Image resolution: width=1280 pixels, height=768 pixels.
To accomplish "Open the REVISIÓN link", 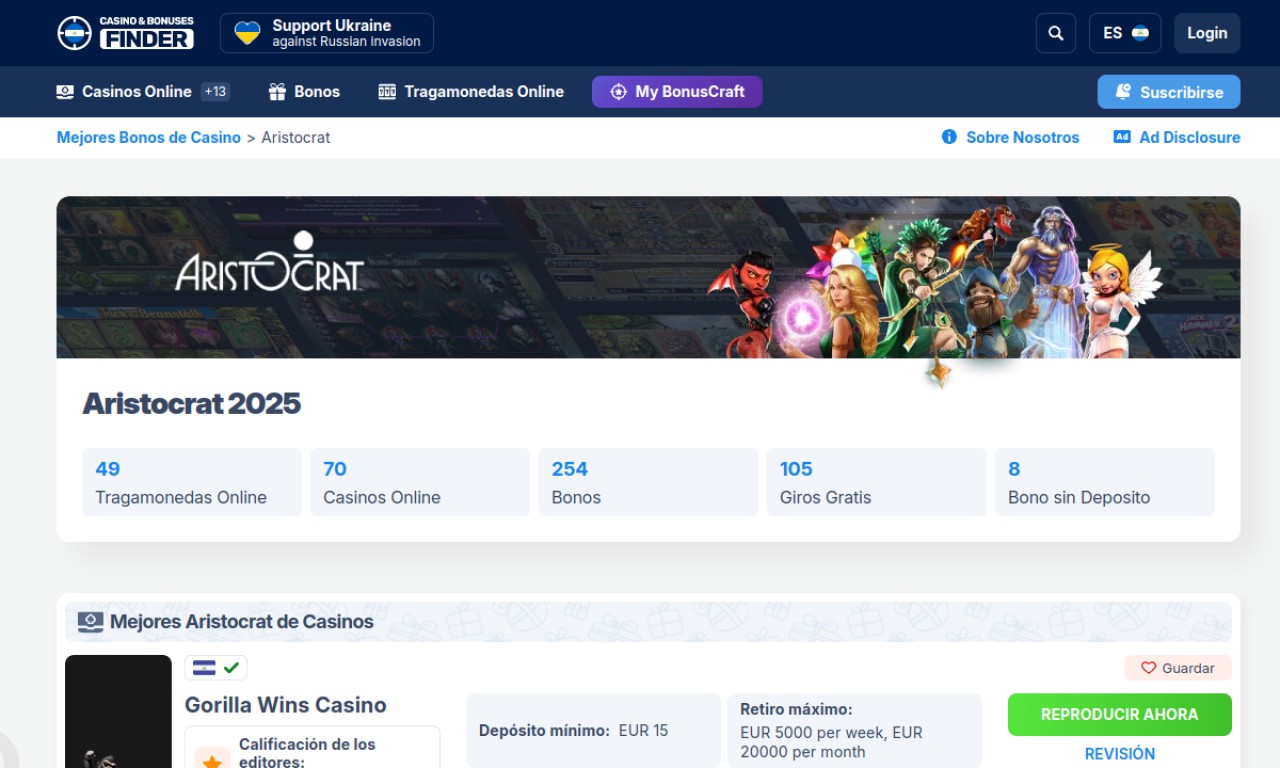I will 1120,754.
